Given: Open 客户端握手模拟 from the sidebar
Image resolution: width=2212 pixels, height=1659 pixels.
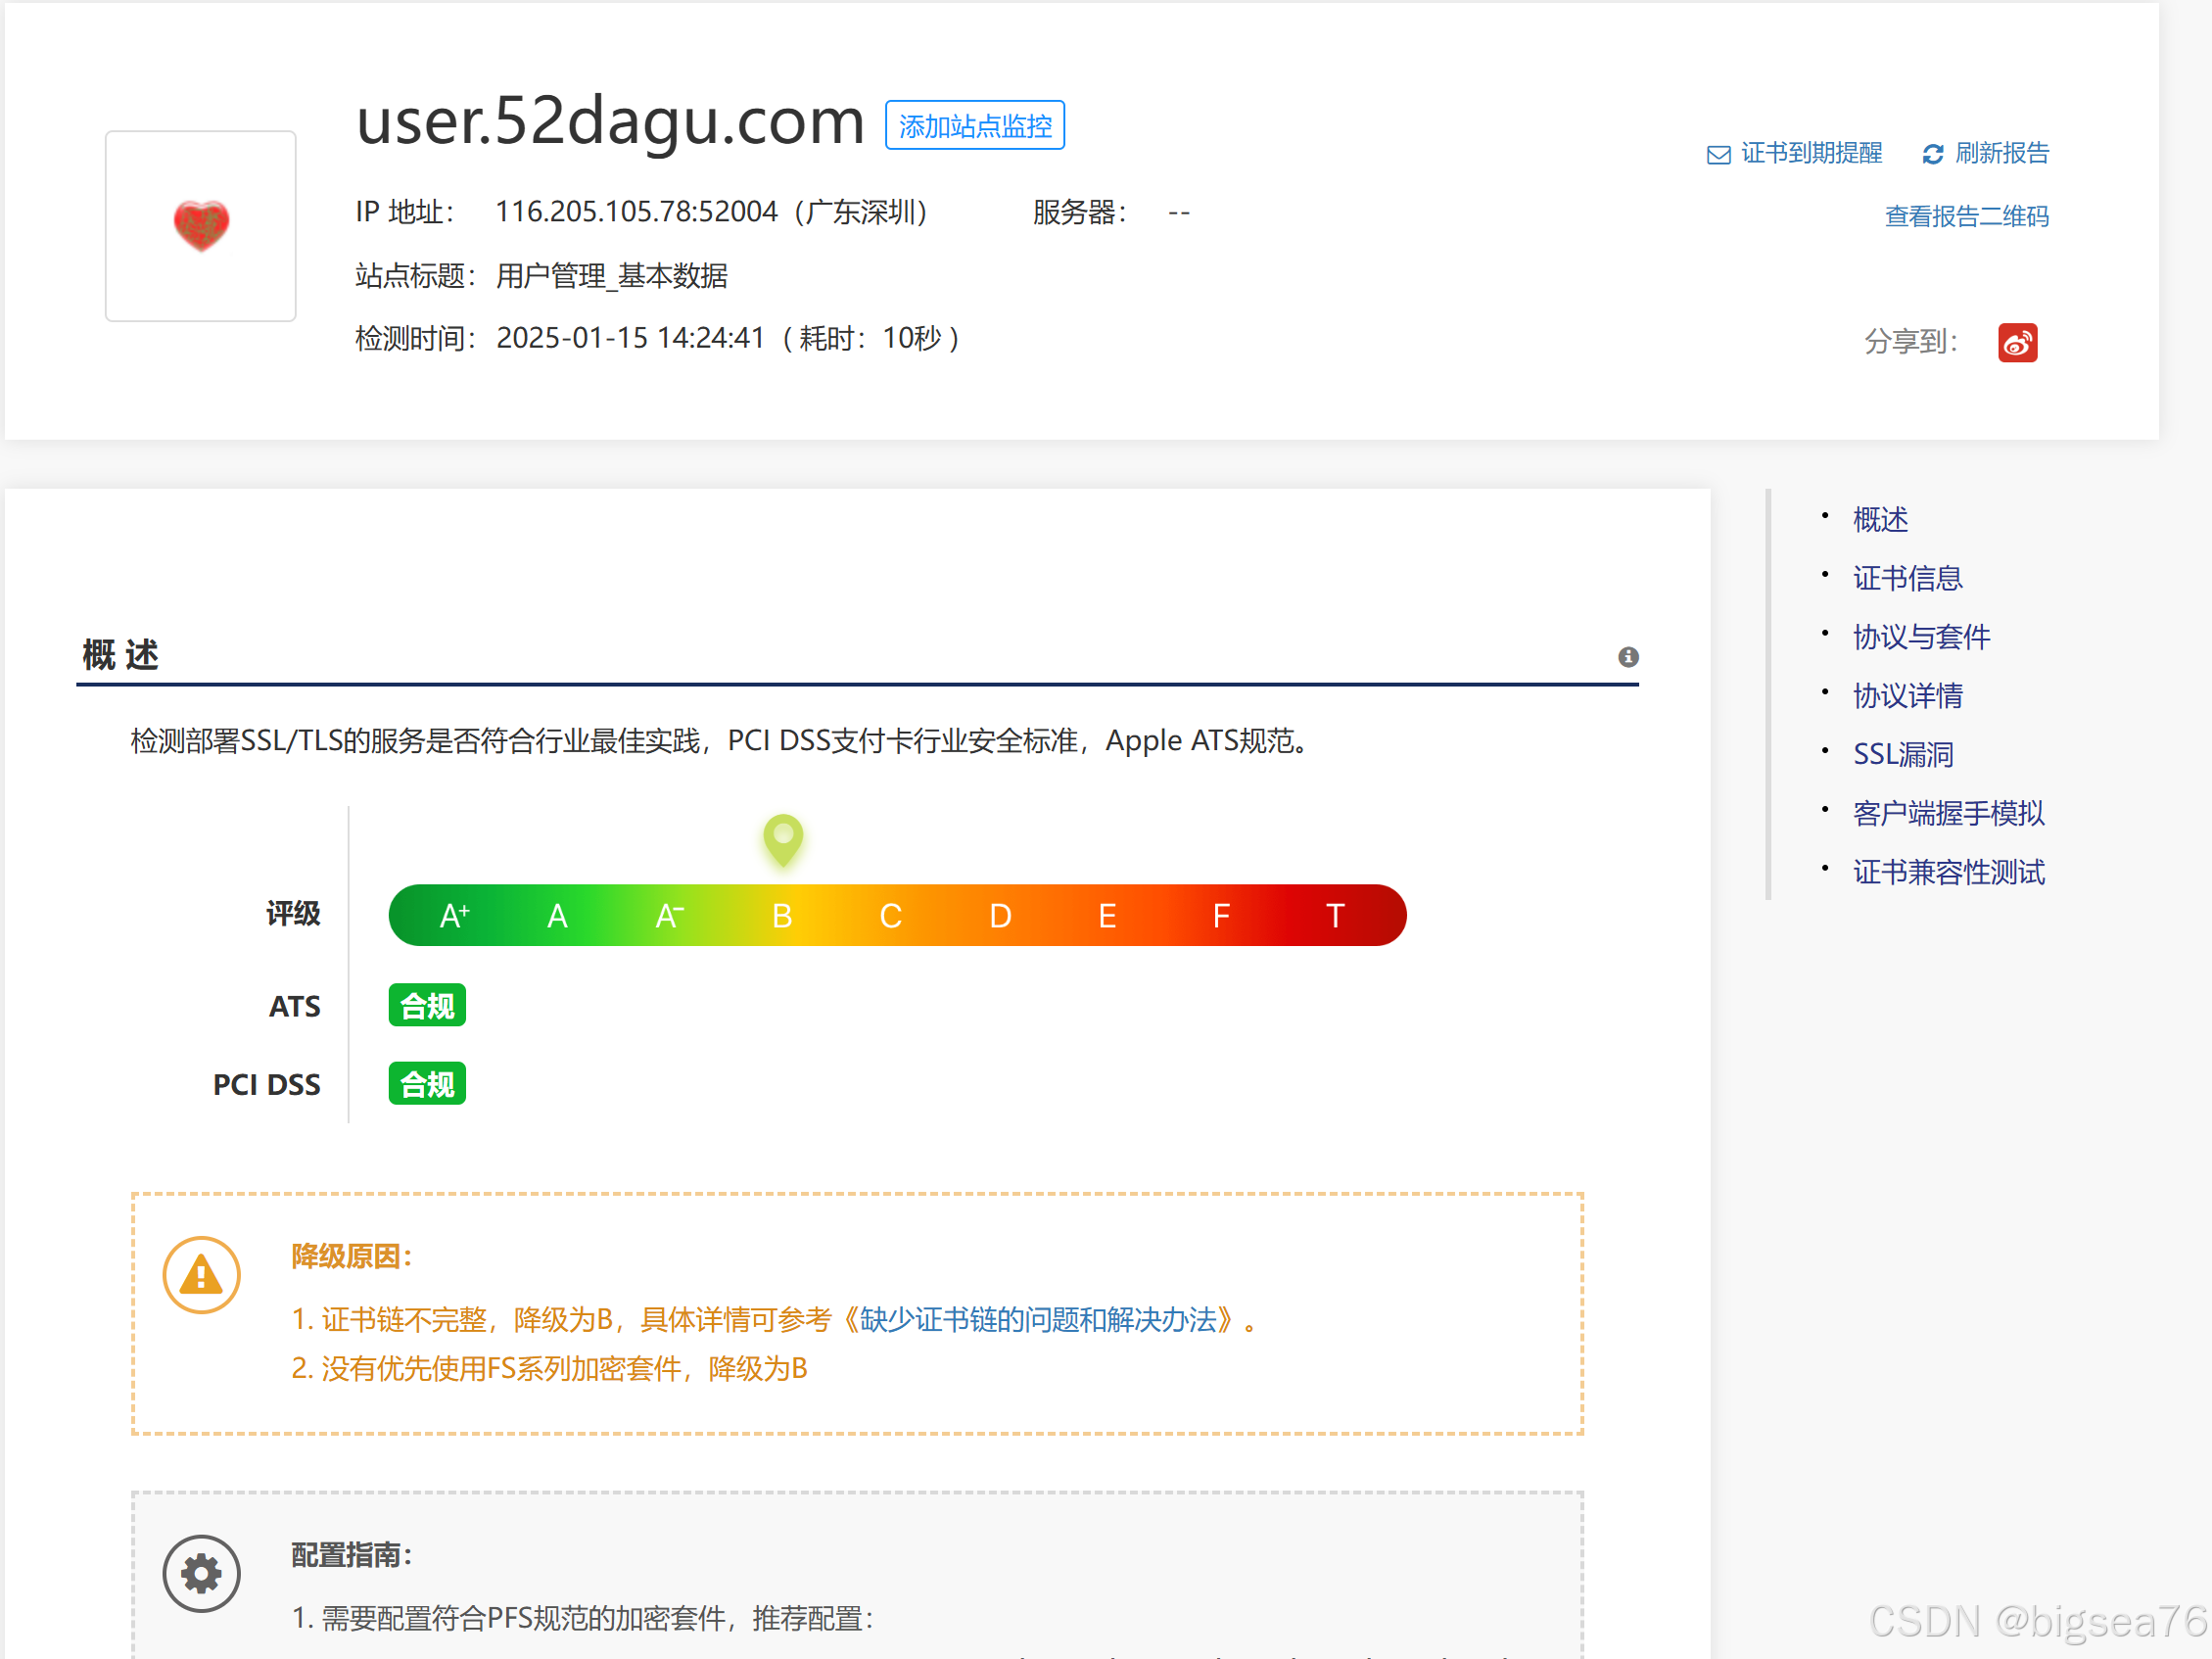Looking at the screenshot, I should [x=1948, y=812].
